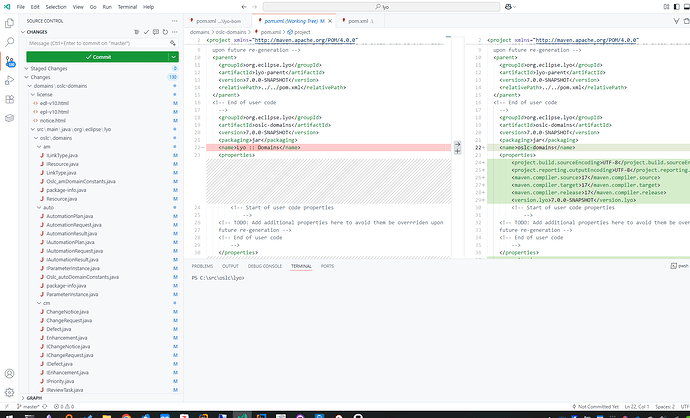690x418 pixels.
Task: Click the Refresh icon in CHANGES header
Action: coord(165,32)
